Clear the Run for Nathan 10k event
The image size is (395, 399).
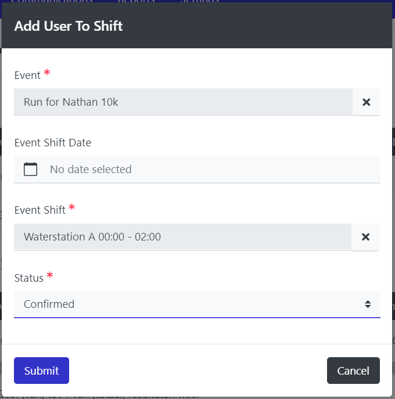366,102
